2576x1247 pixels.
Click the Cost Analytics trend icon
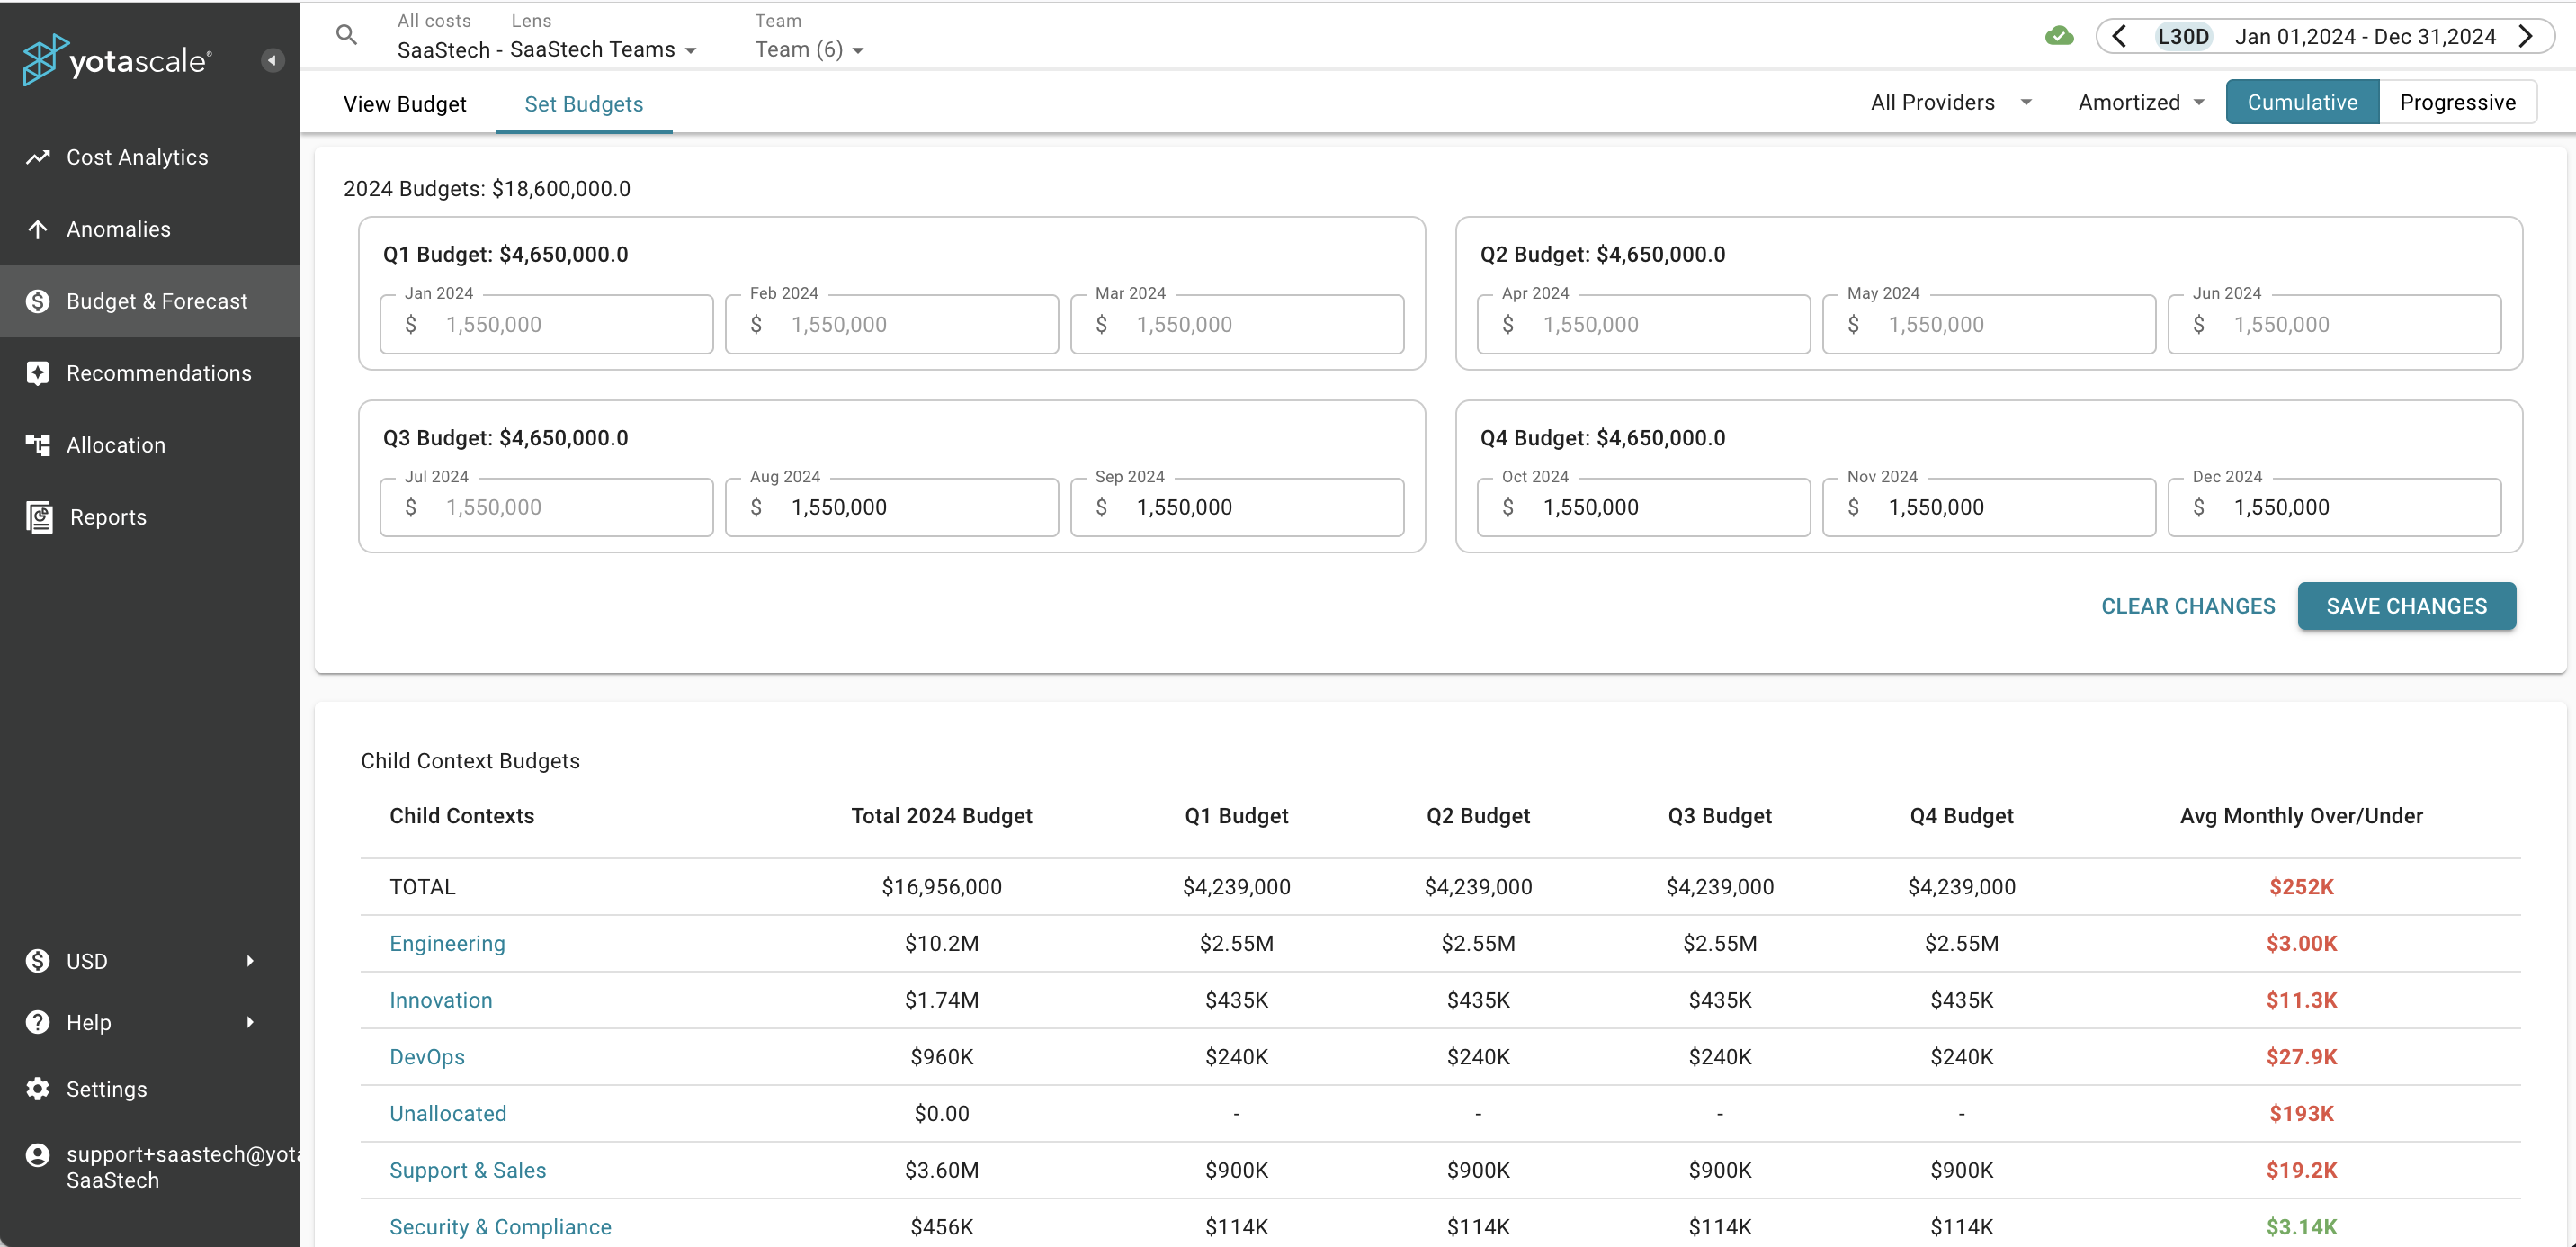click(x=38, y=157)
